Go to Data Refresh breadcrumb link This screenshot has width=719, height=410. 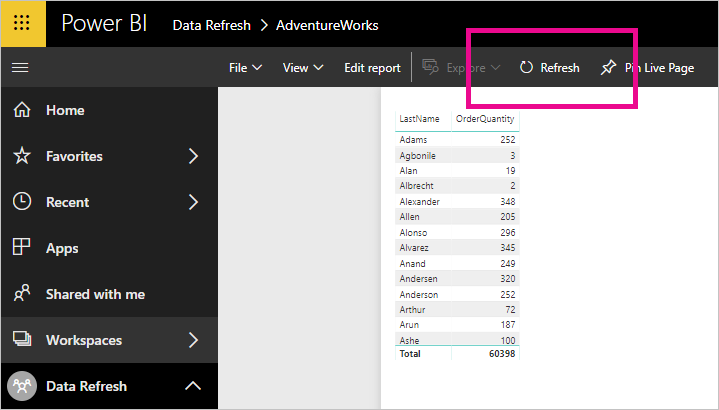pyautogui.click(x=211, y=25)
